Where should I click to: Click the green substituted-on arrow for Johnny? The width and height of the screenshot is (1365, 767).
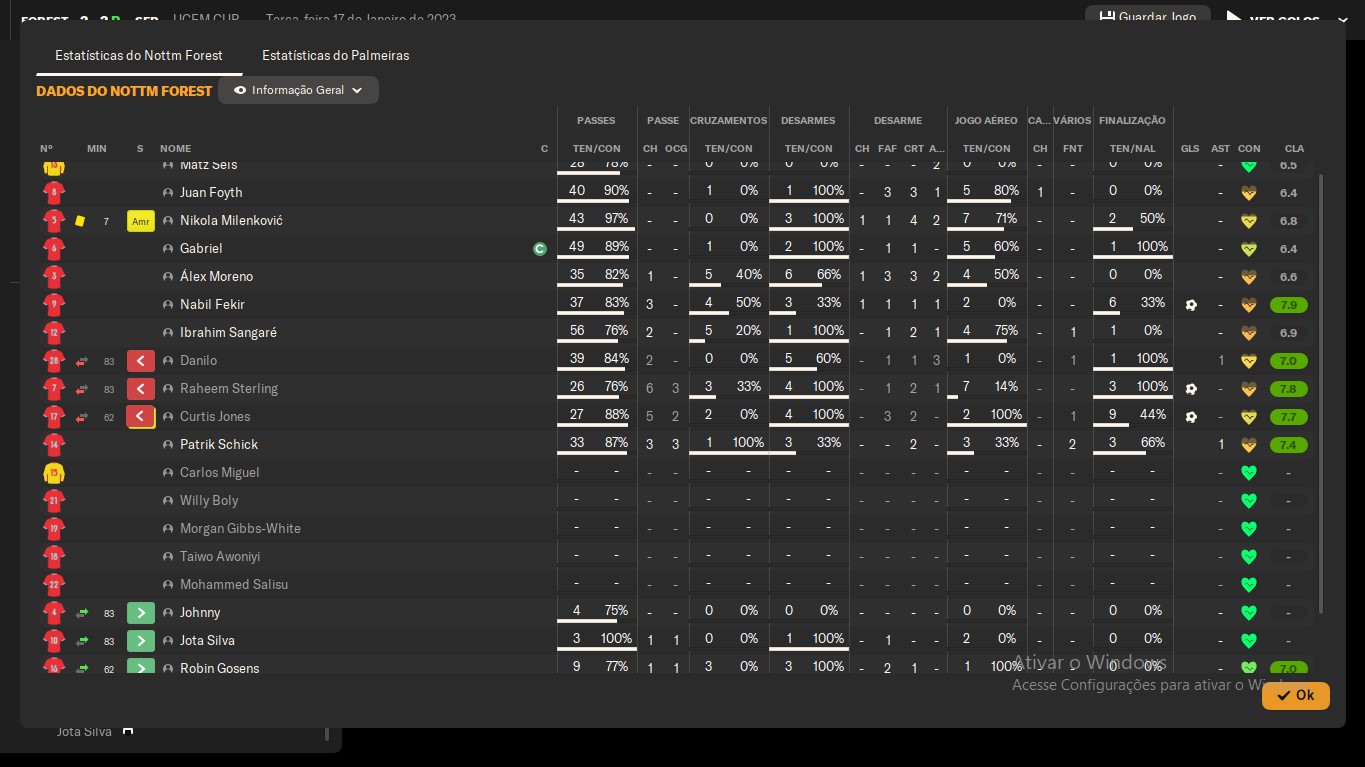(141, 613)
